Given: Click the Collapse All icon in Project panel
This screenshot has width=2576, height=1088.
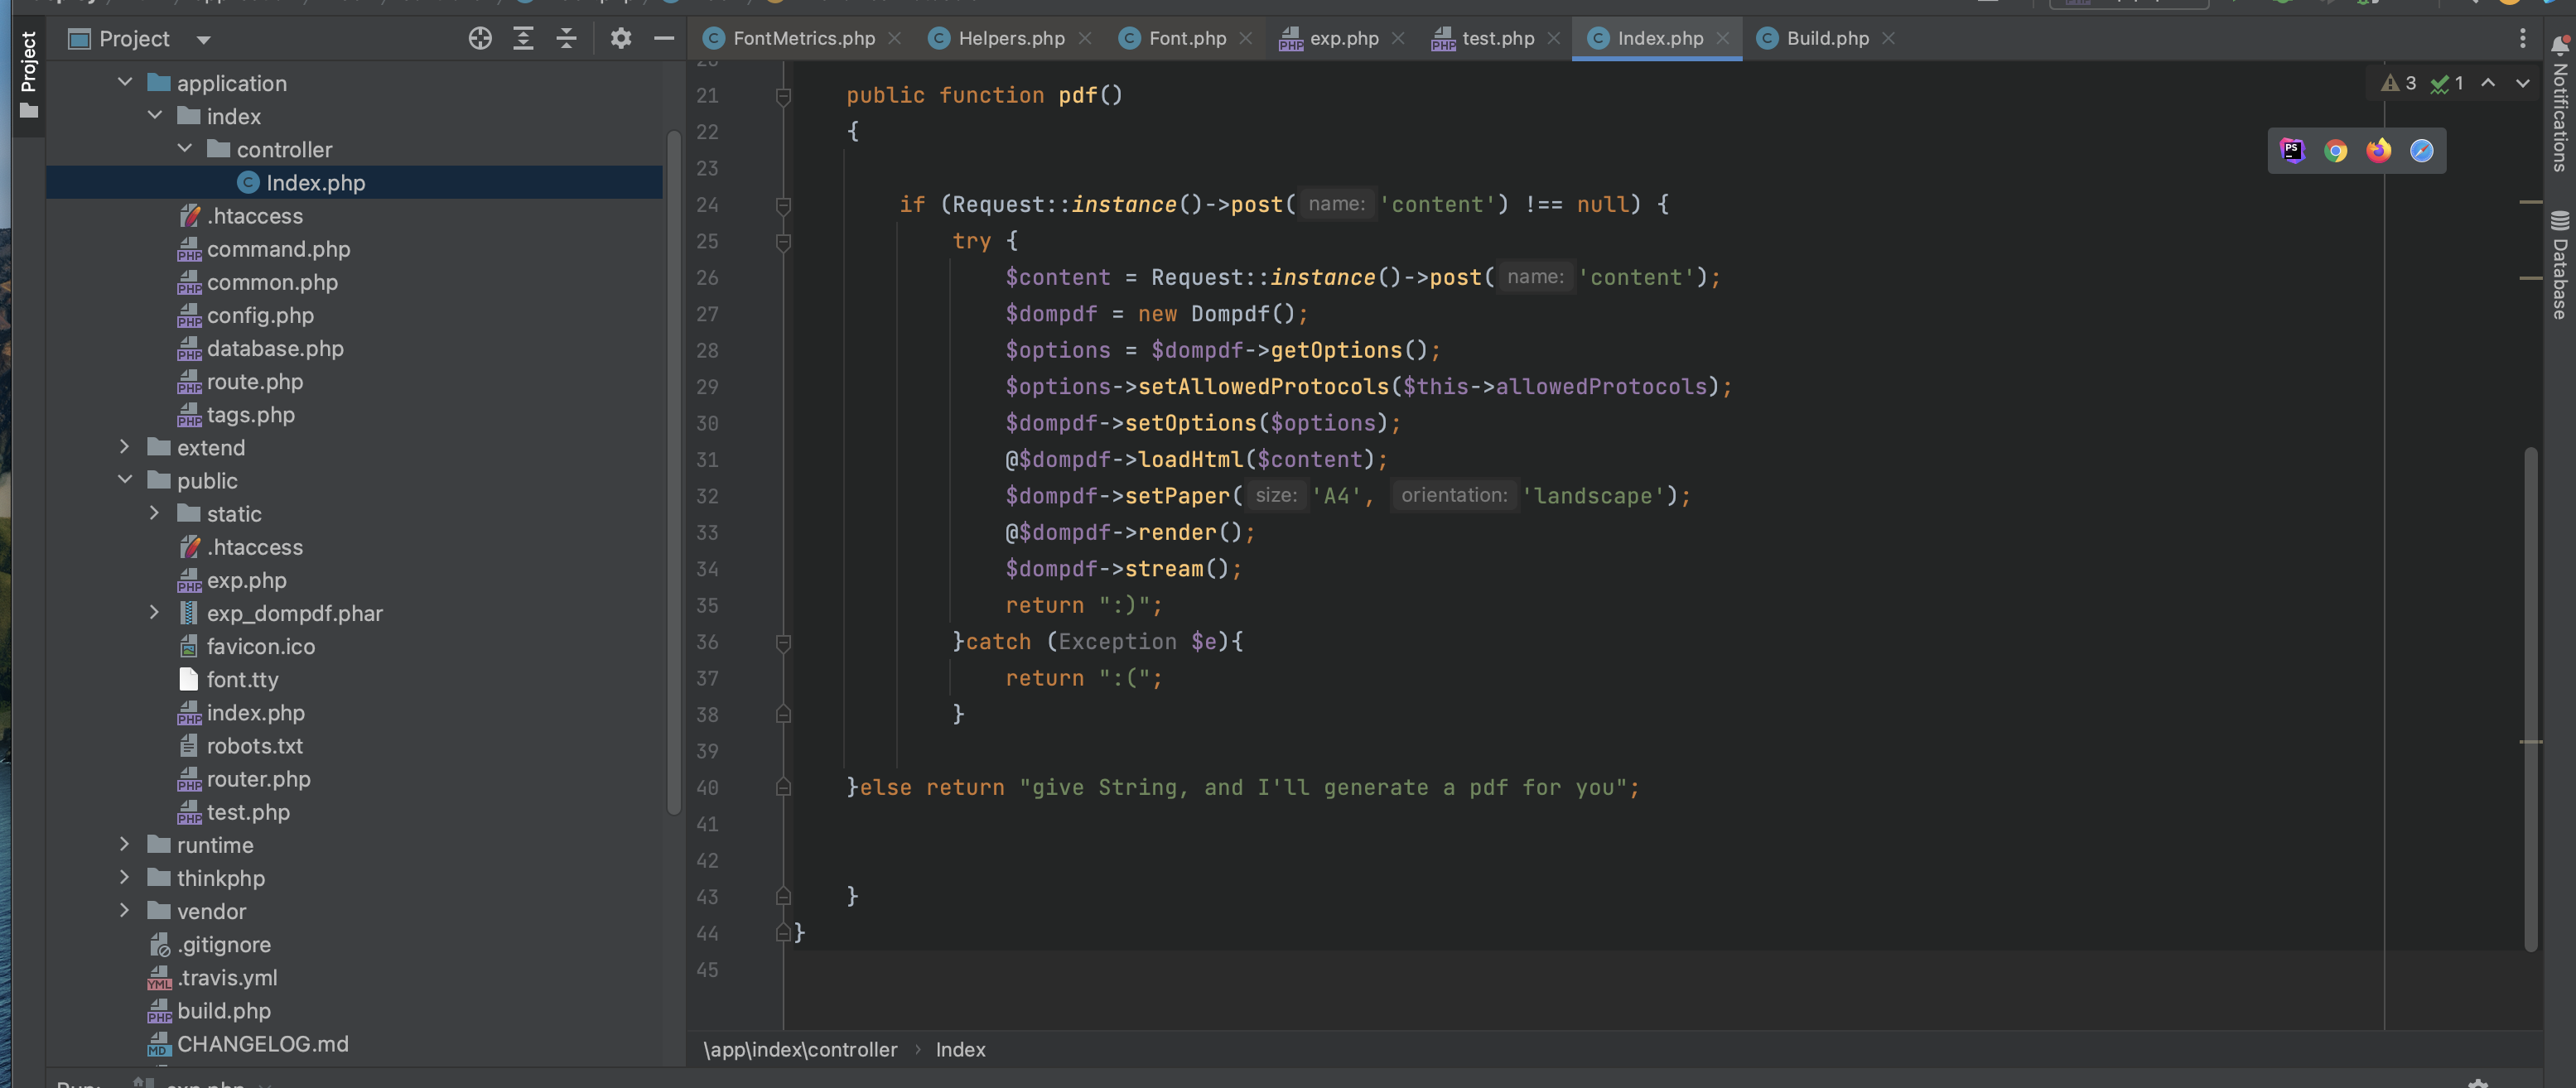Looking at the screenshot, I should pos(566,38).
